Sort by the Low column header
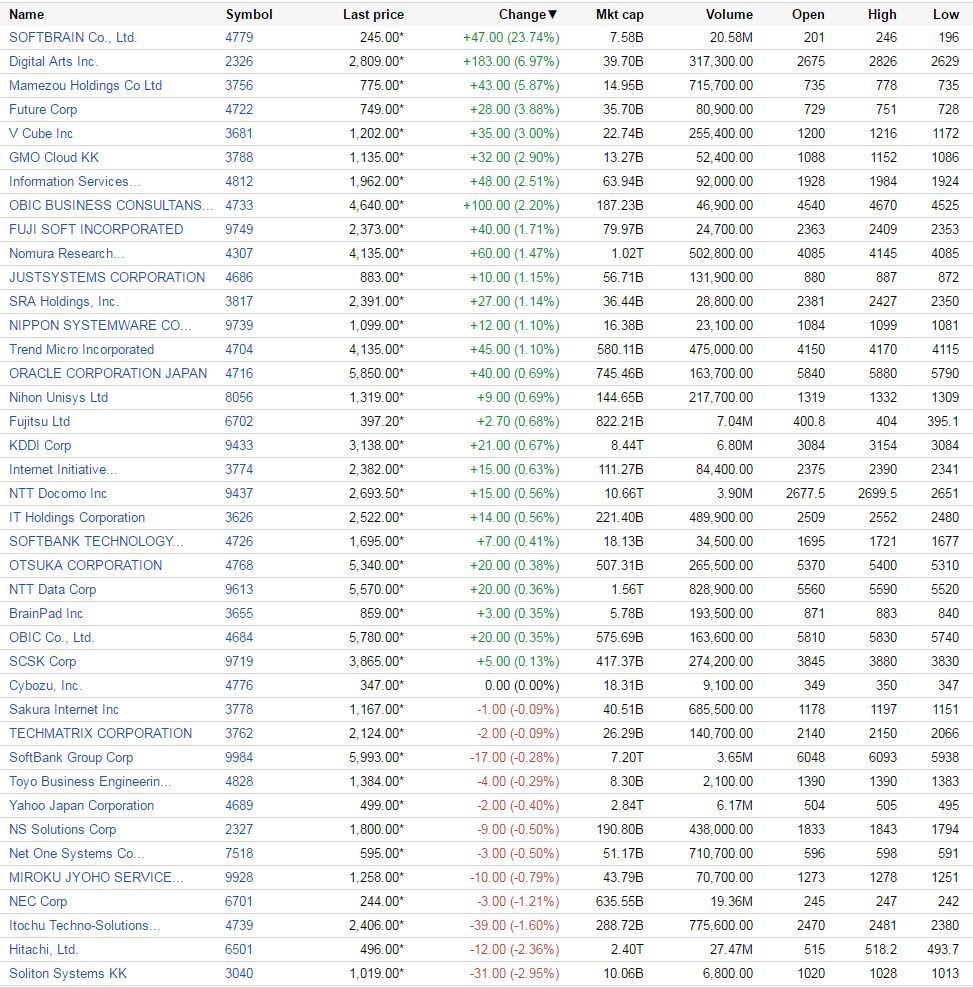 pyautogui.click(x=946, y=14)
